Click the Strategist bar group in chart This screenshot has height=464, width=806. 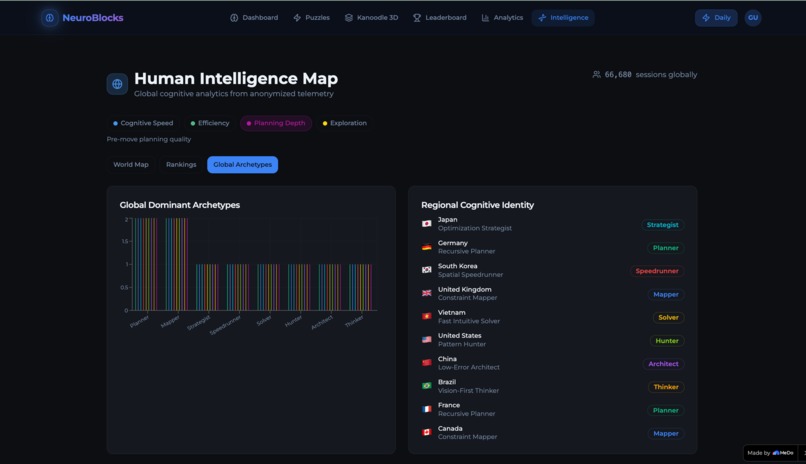pyautogui.click(x=207, y=287)
